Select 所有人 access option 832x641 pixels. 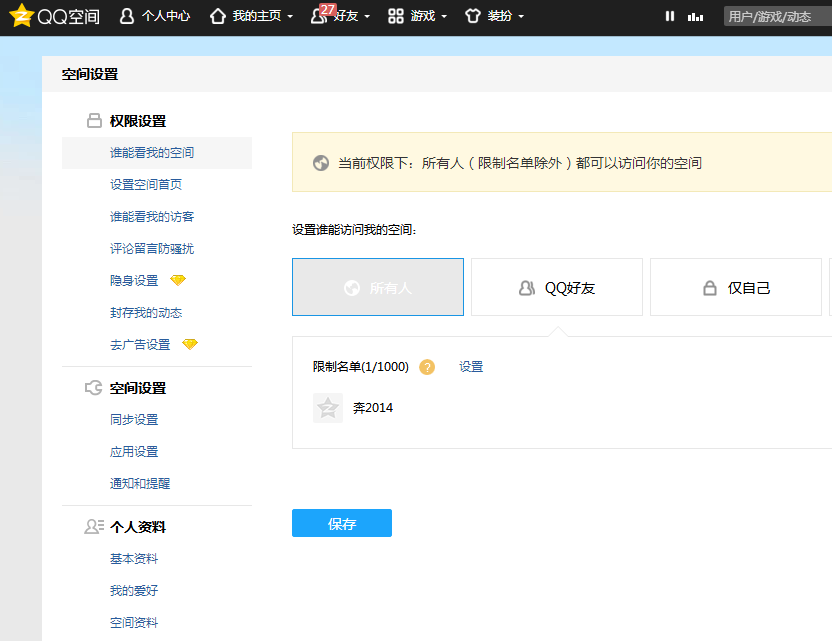tap(378, 288)
